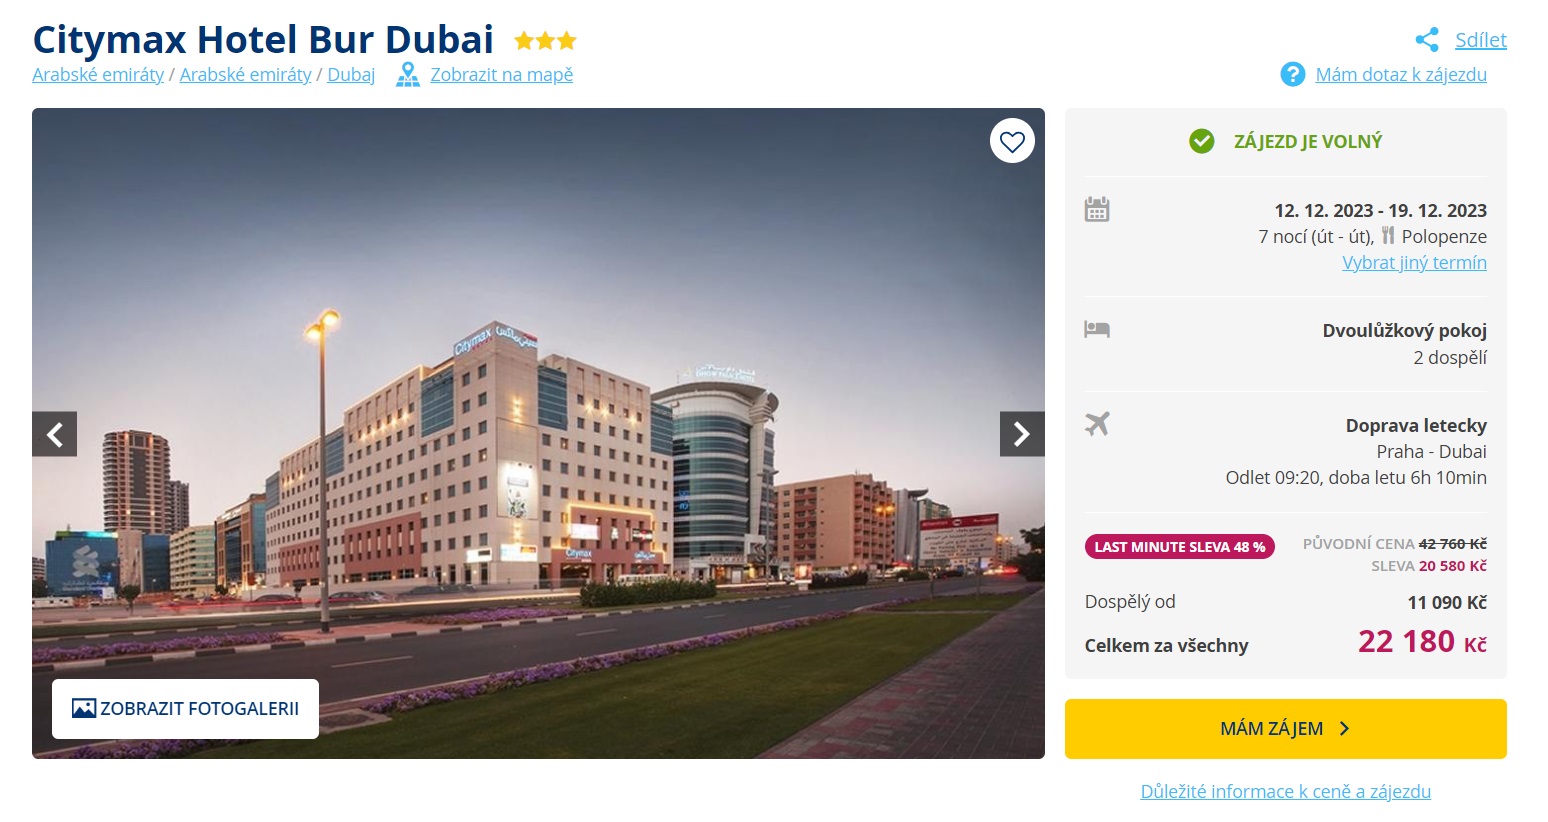The image size is (1548, 822).
Task: Click the main hotel photo
Action: click(538, 433)
